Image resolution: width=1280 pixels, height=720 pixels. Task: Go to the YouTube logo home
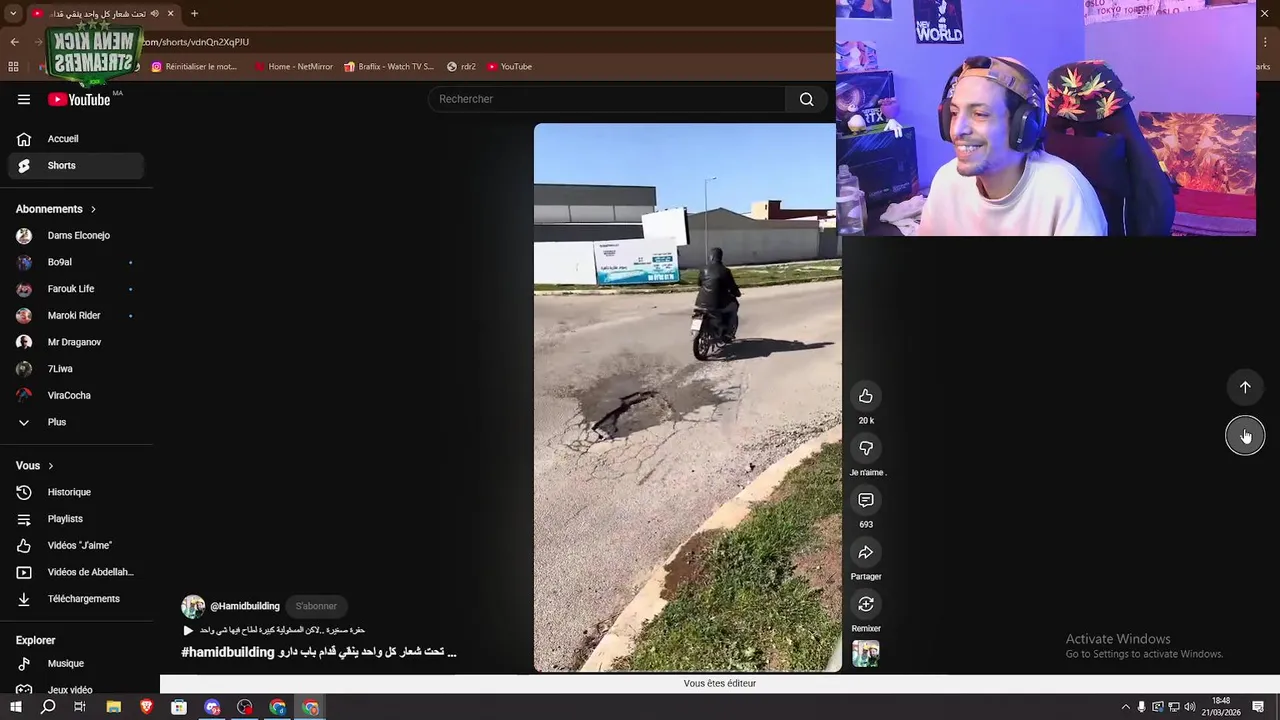(x=79, y=99)
